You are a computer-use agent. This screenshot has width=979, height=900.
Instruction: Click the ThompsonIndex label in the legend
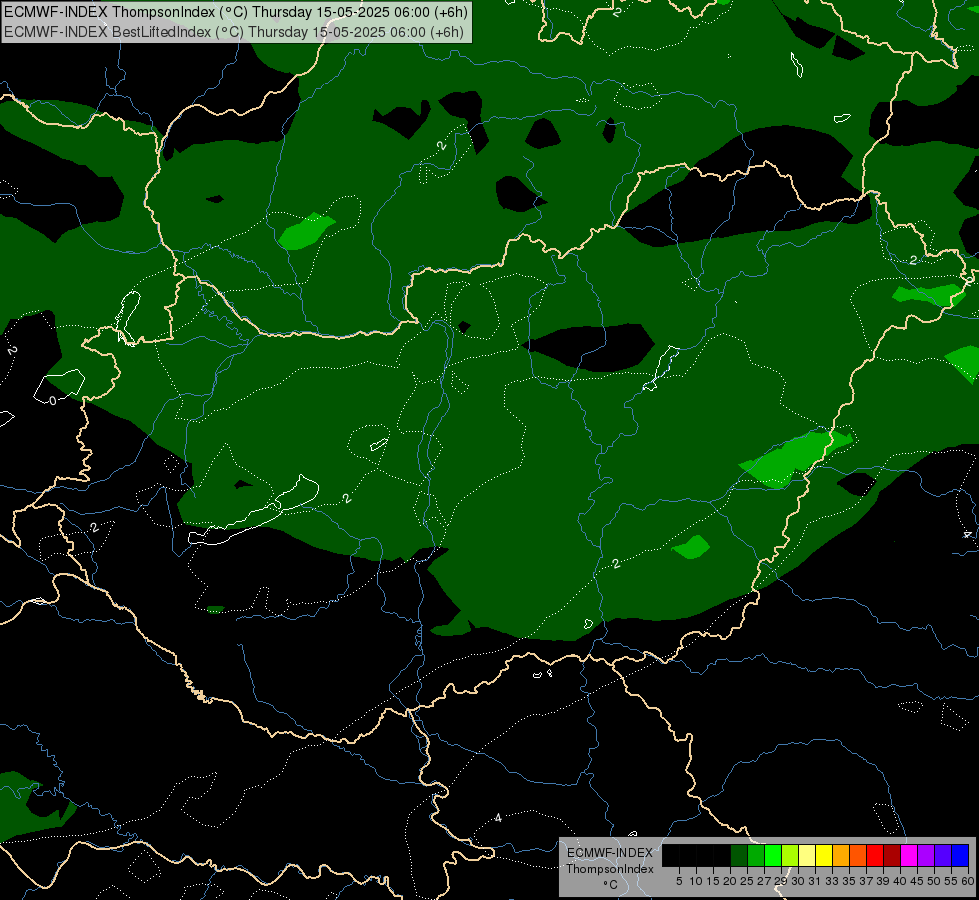(x=609, y=869)
